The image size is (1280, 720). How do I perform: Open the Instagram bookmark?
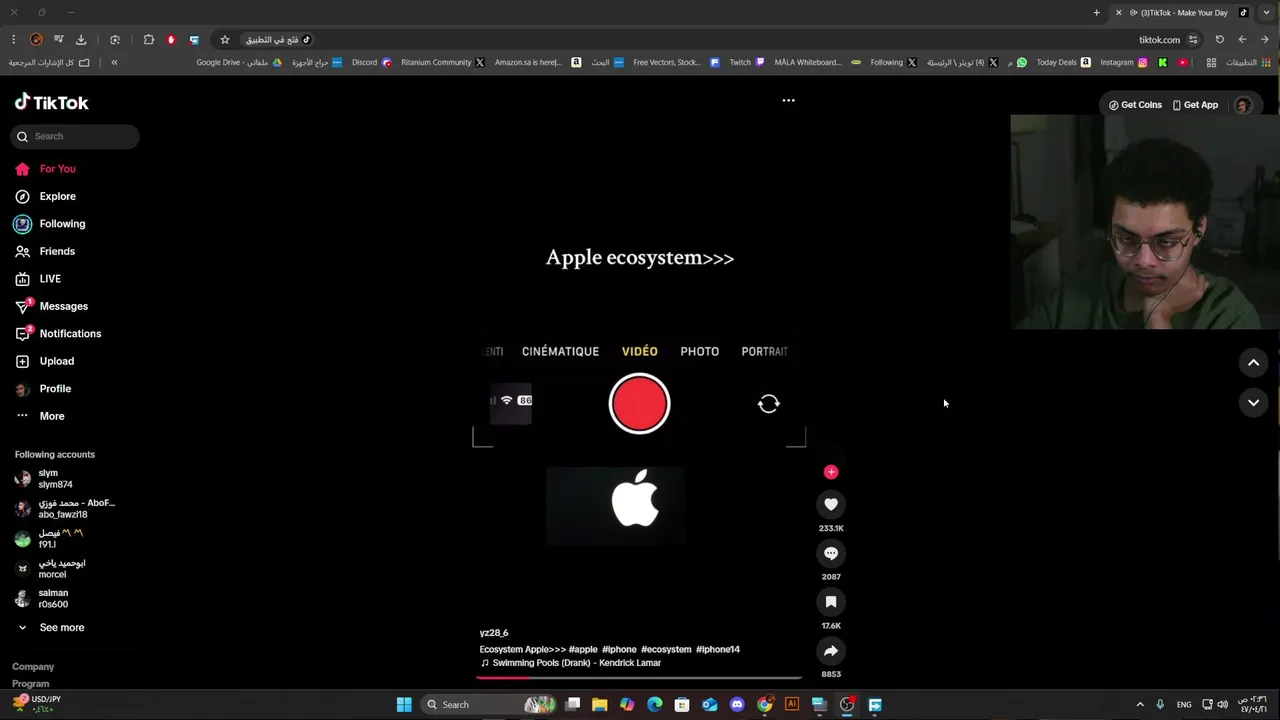1124,62
